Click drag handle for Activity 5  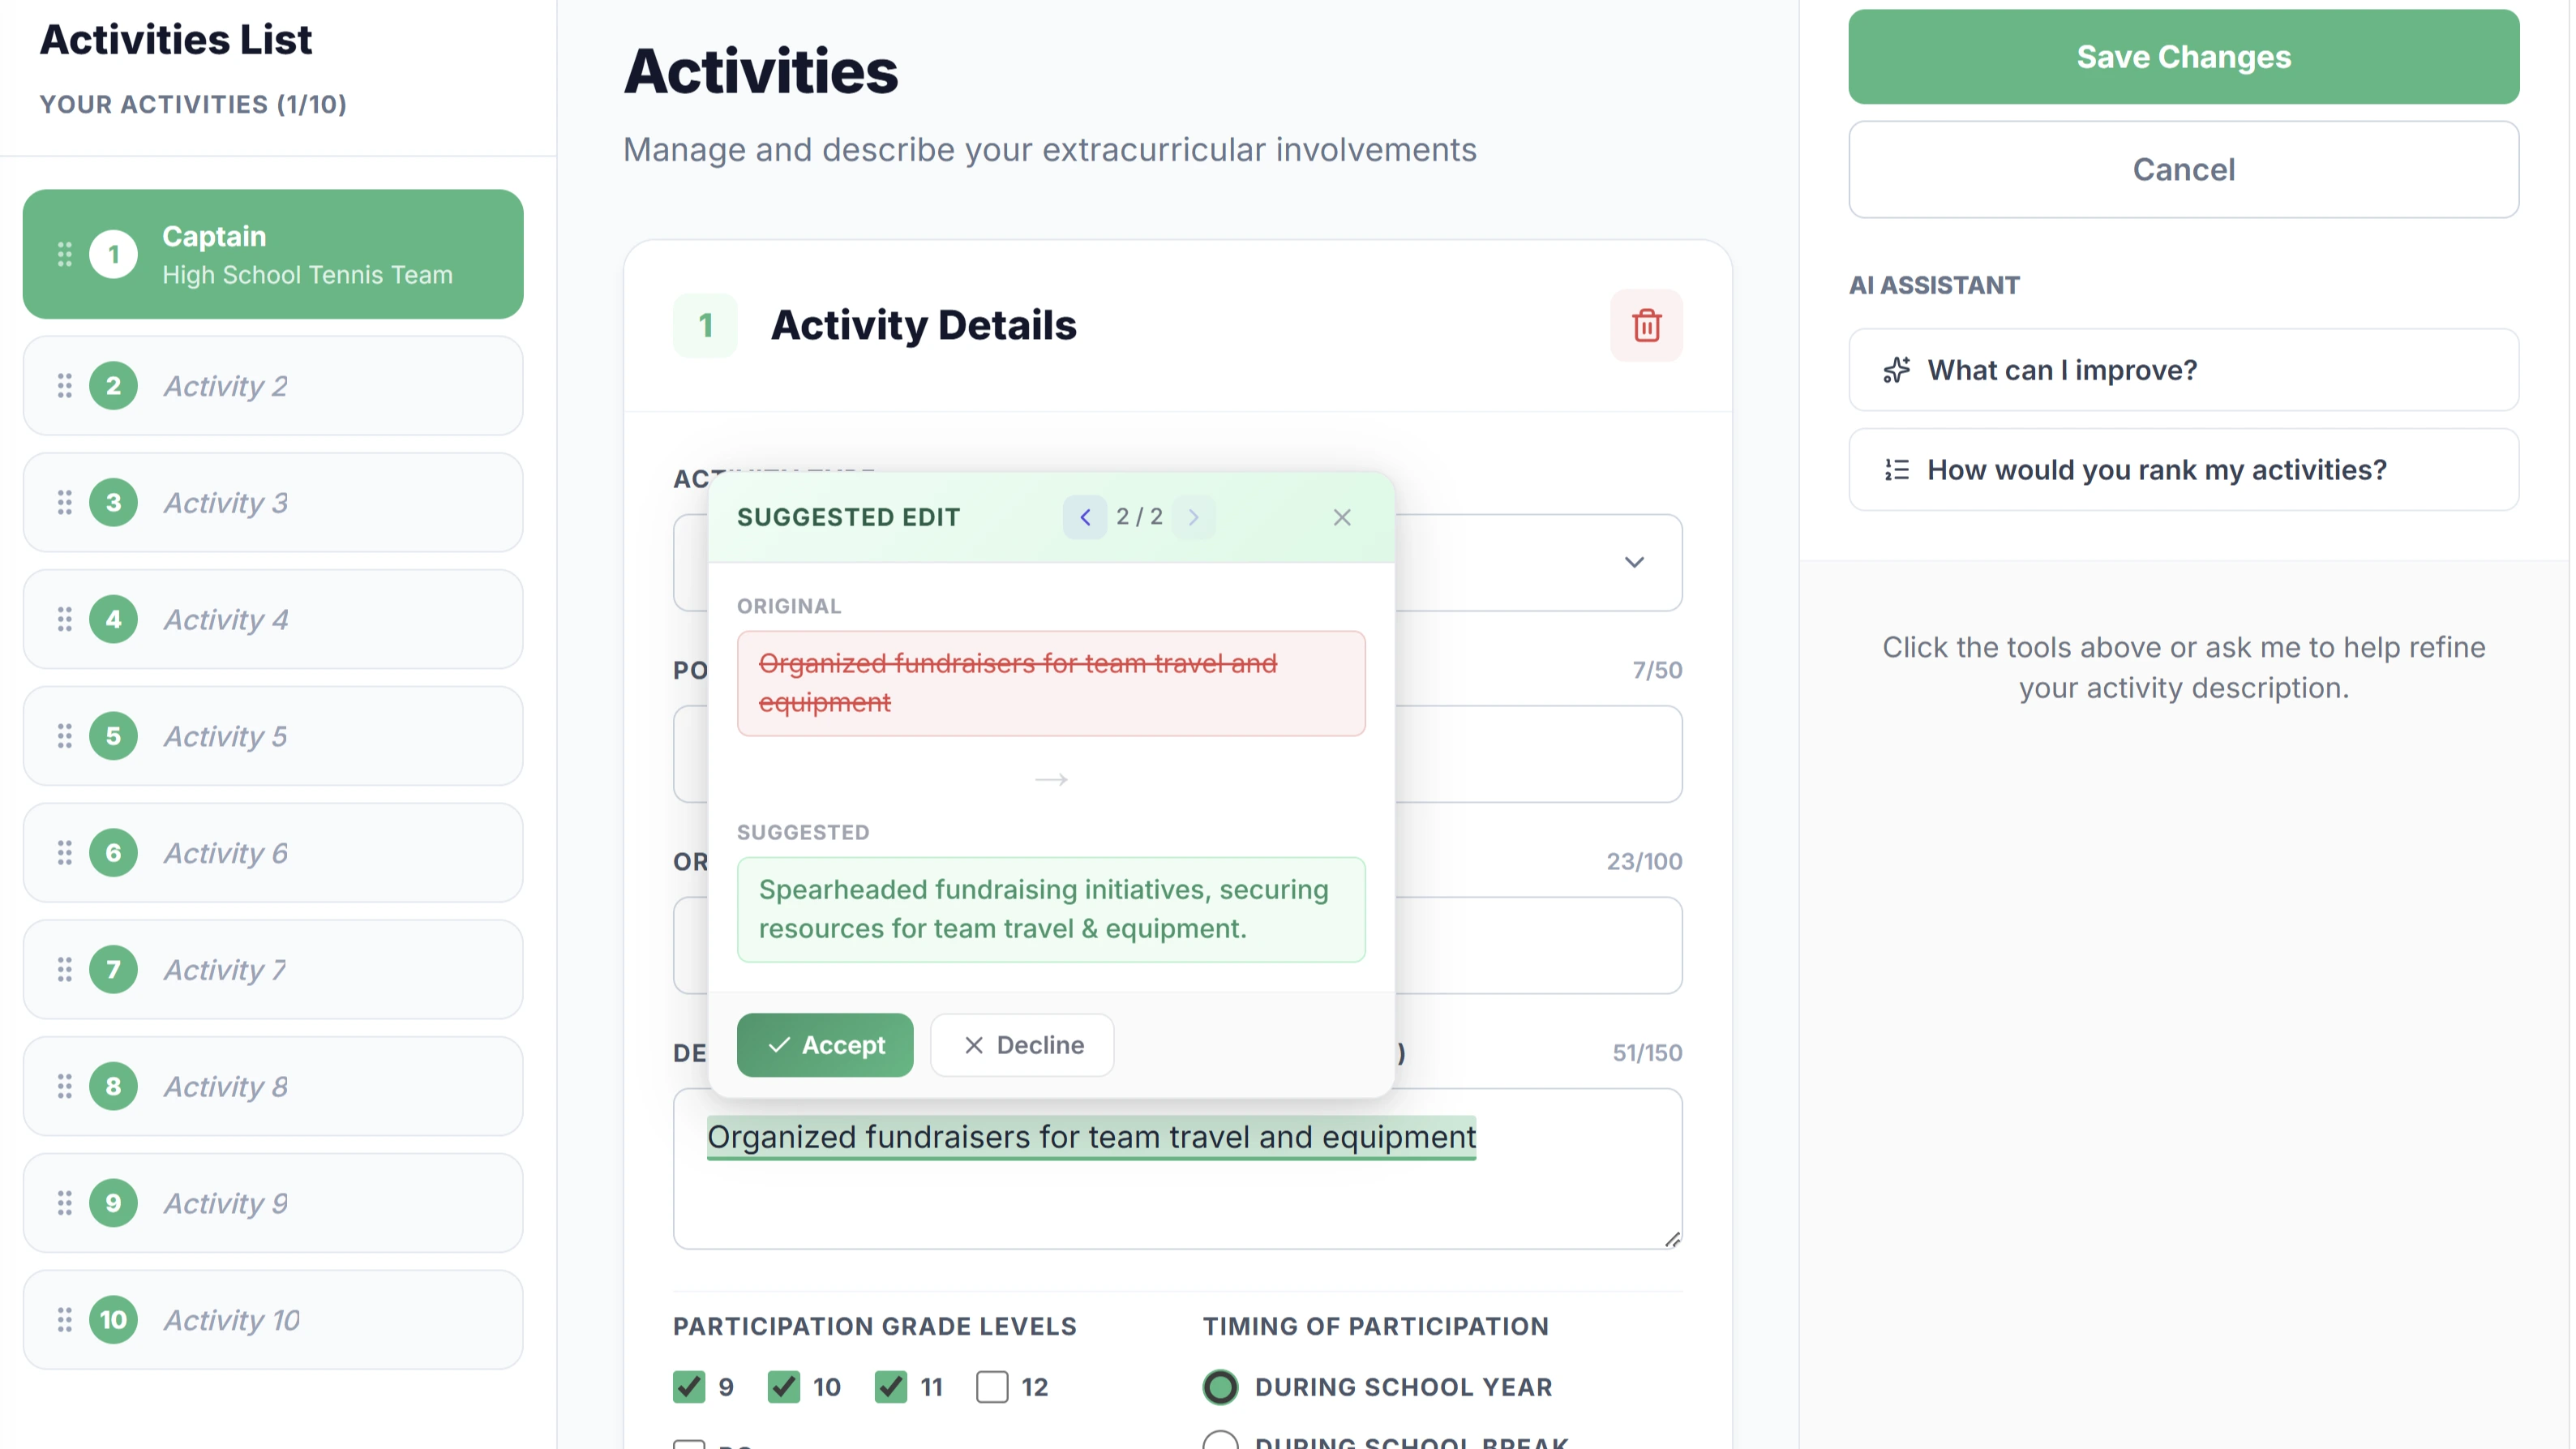point(65,736)
